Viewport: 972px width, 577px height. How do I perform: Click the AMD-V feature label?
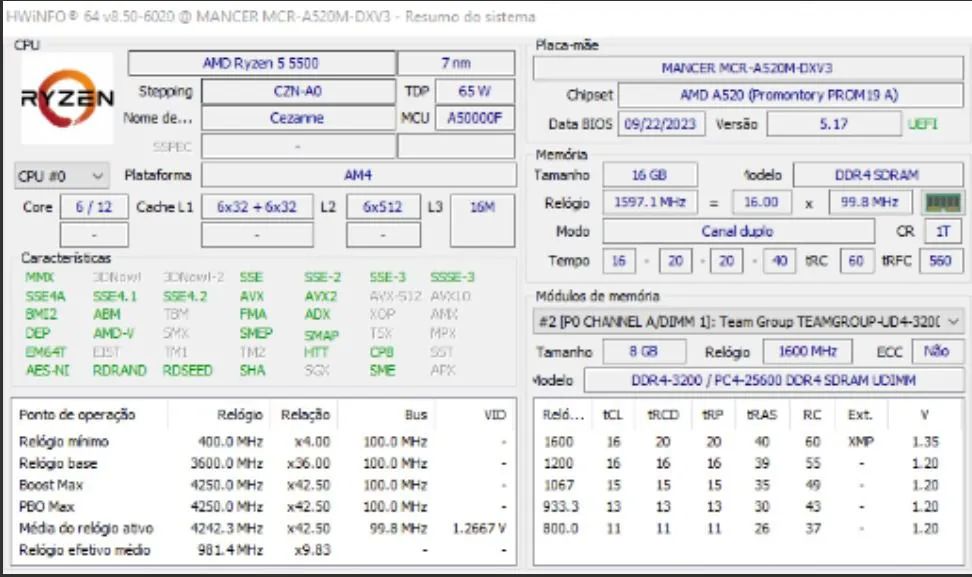click(113, 333)
